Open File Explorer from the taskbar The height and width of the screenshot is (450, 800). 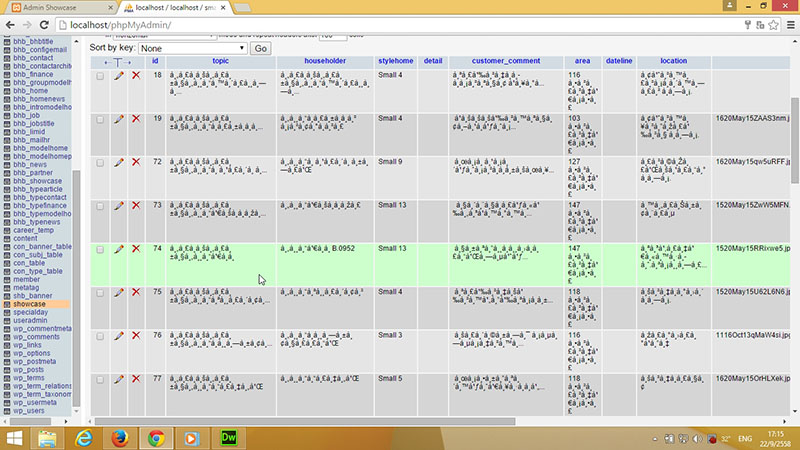pyautogui.click(x=47, y=438)
